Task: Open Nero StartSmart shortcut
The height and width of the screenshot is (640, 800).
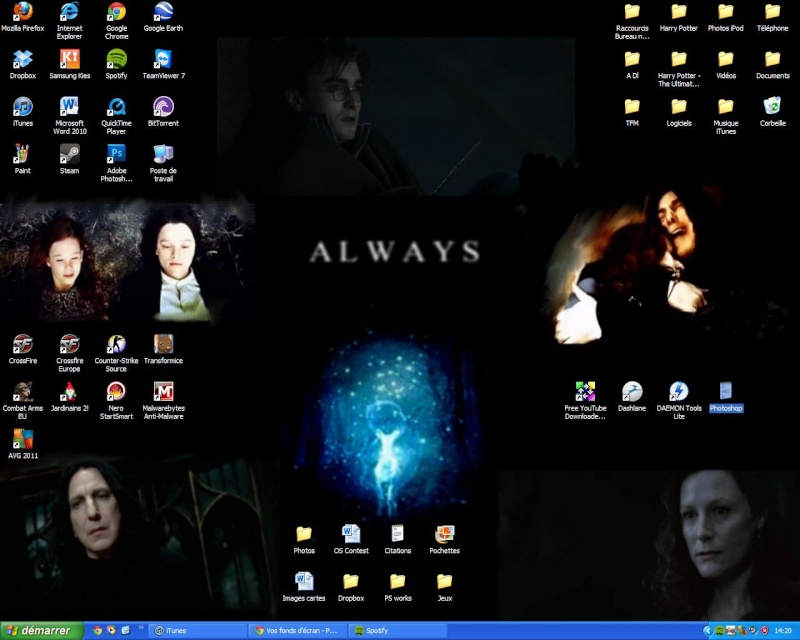Action: pyautogui.click(x=116, y=401)
